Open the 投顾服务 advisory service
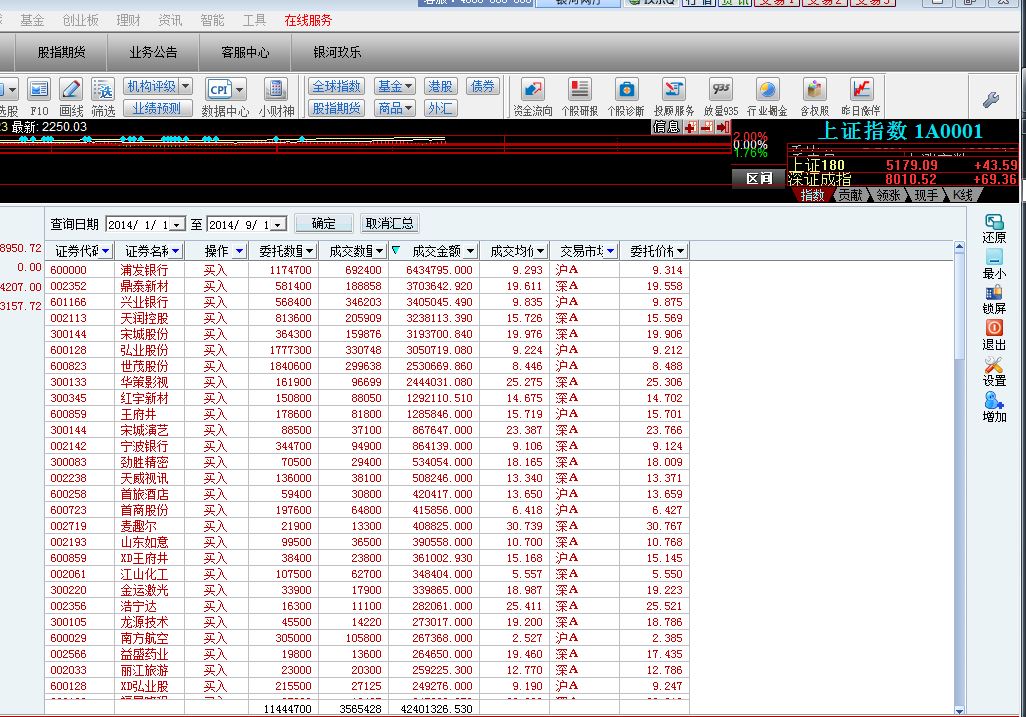The height and width of the screenshot is (717, 1026). (x=672, y=92)
